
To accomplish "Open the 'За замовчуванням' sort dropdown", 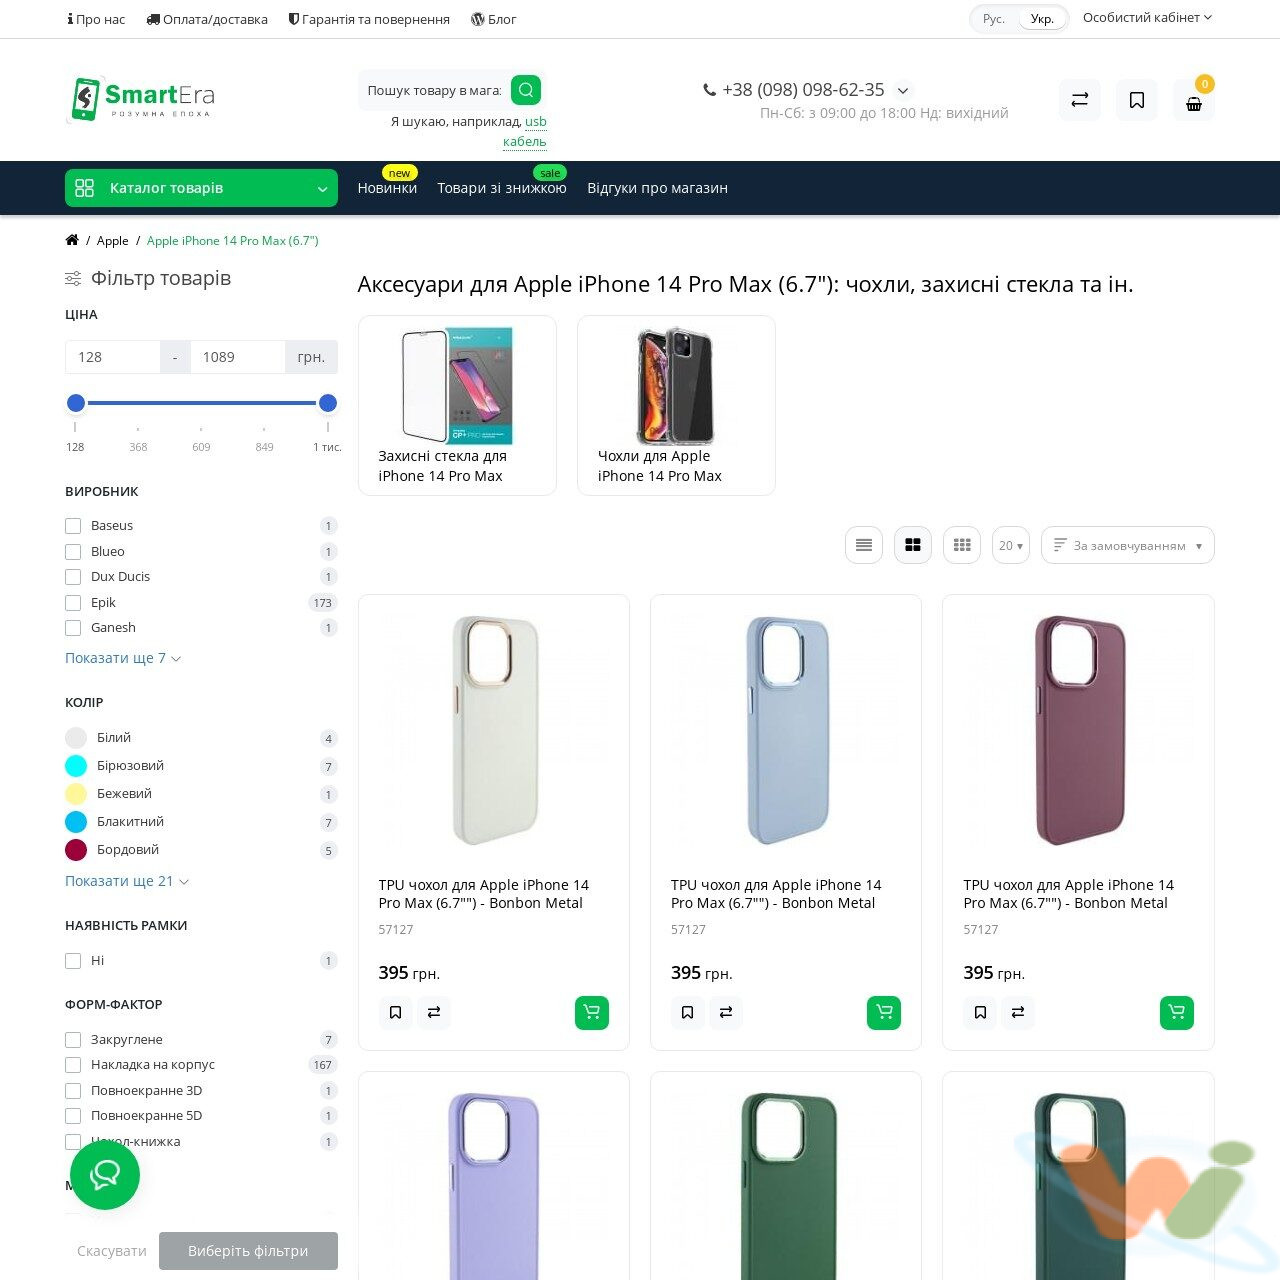I will (x=1128, y=545).
